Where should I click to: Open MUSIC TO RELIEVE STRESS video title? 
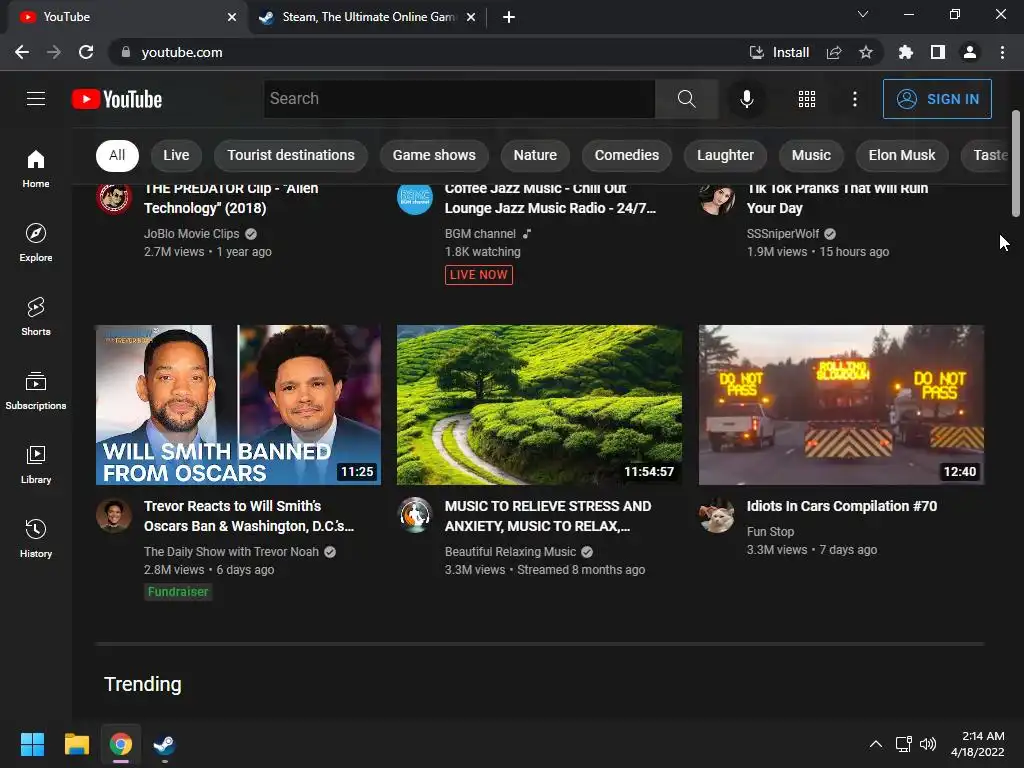pyautogui.click(x=548, y=516)
